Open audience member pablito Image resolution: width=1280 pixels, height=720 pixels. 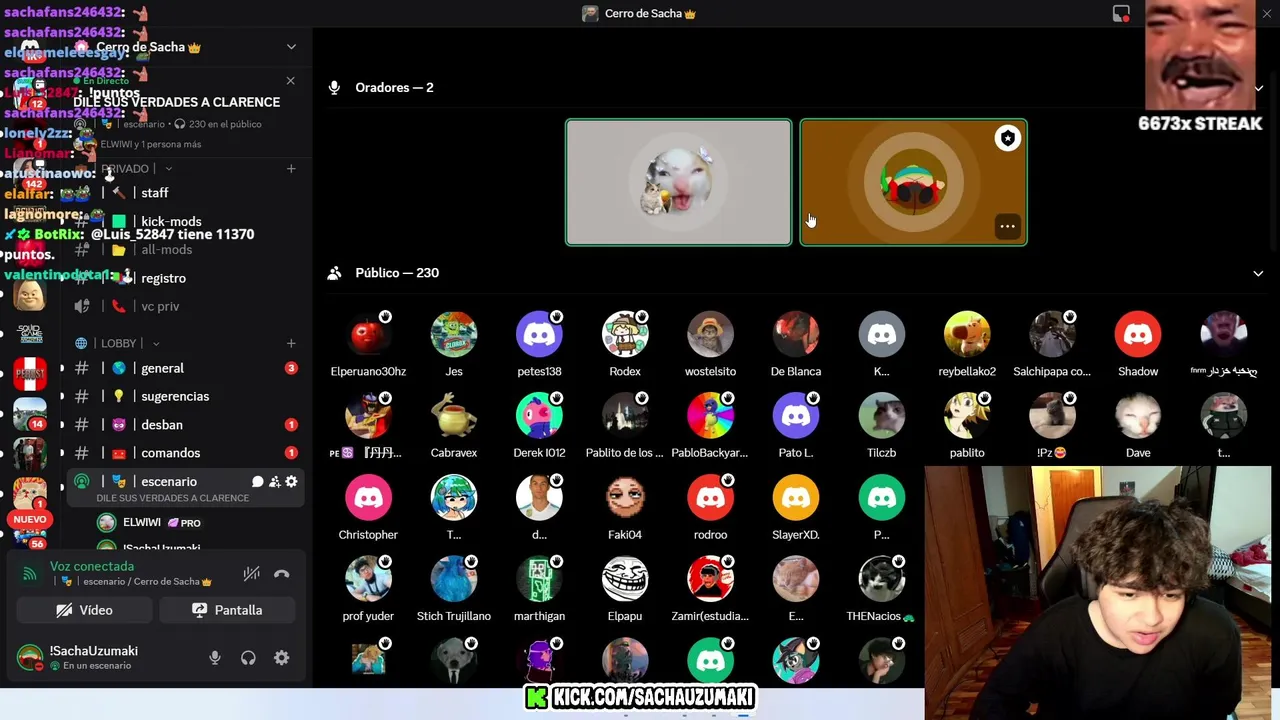pyautogui.click(x=967, y=426)
